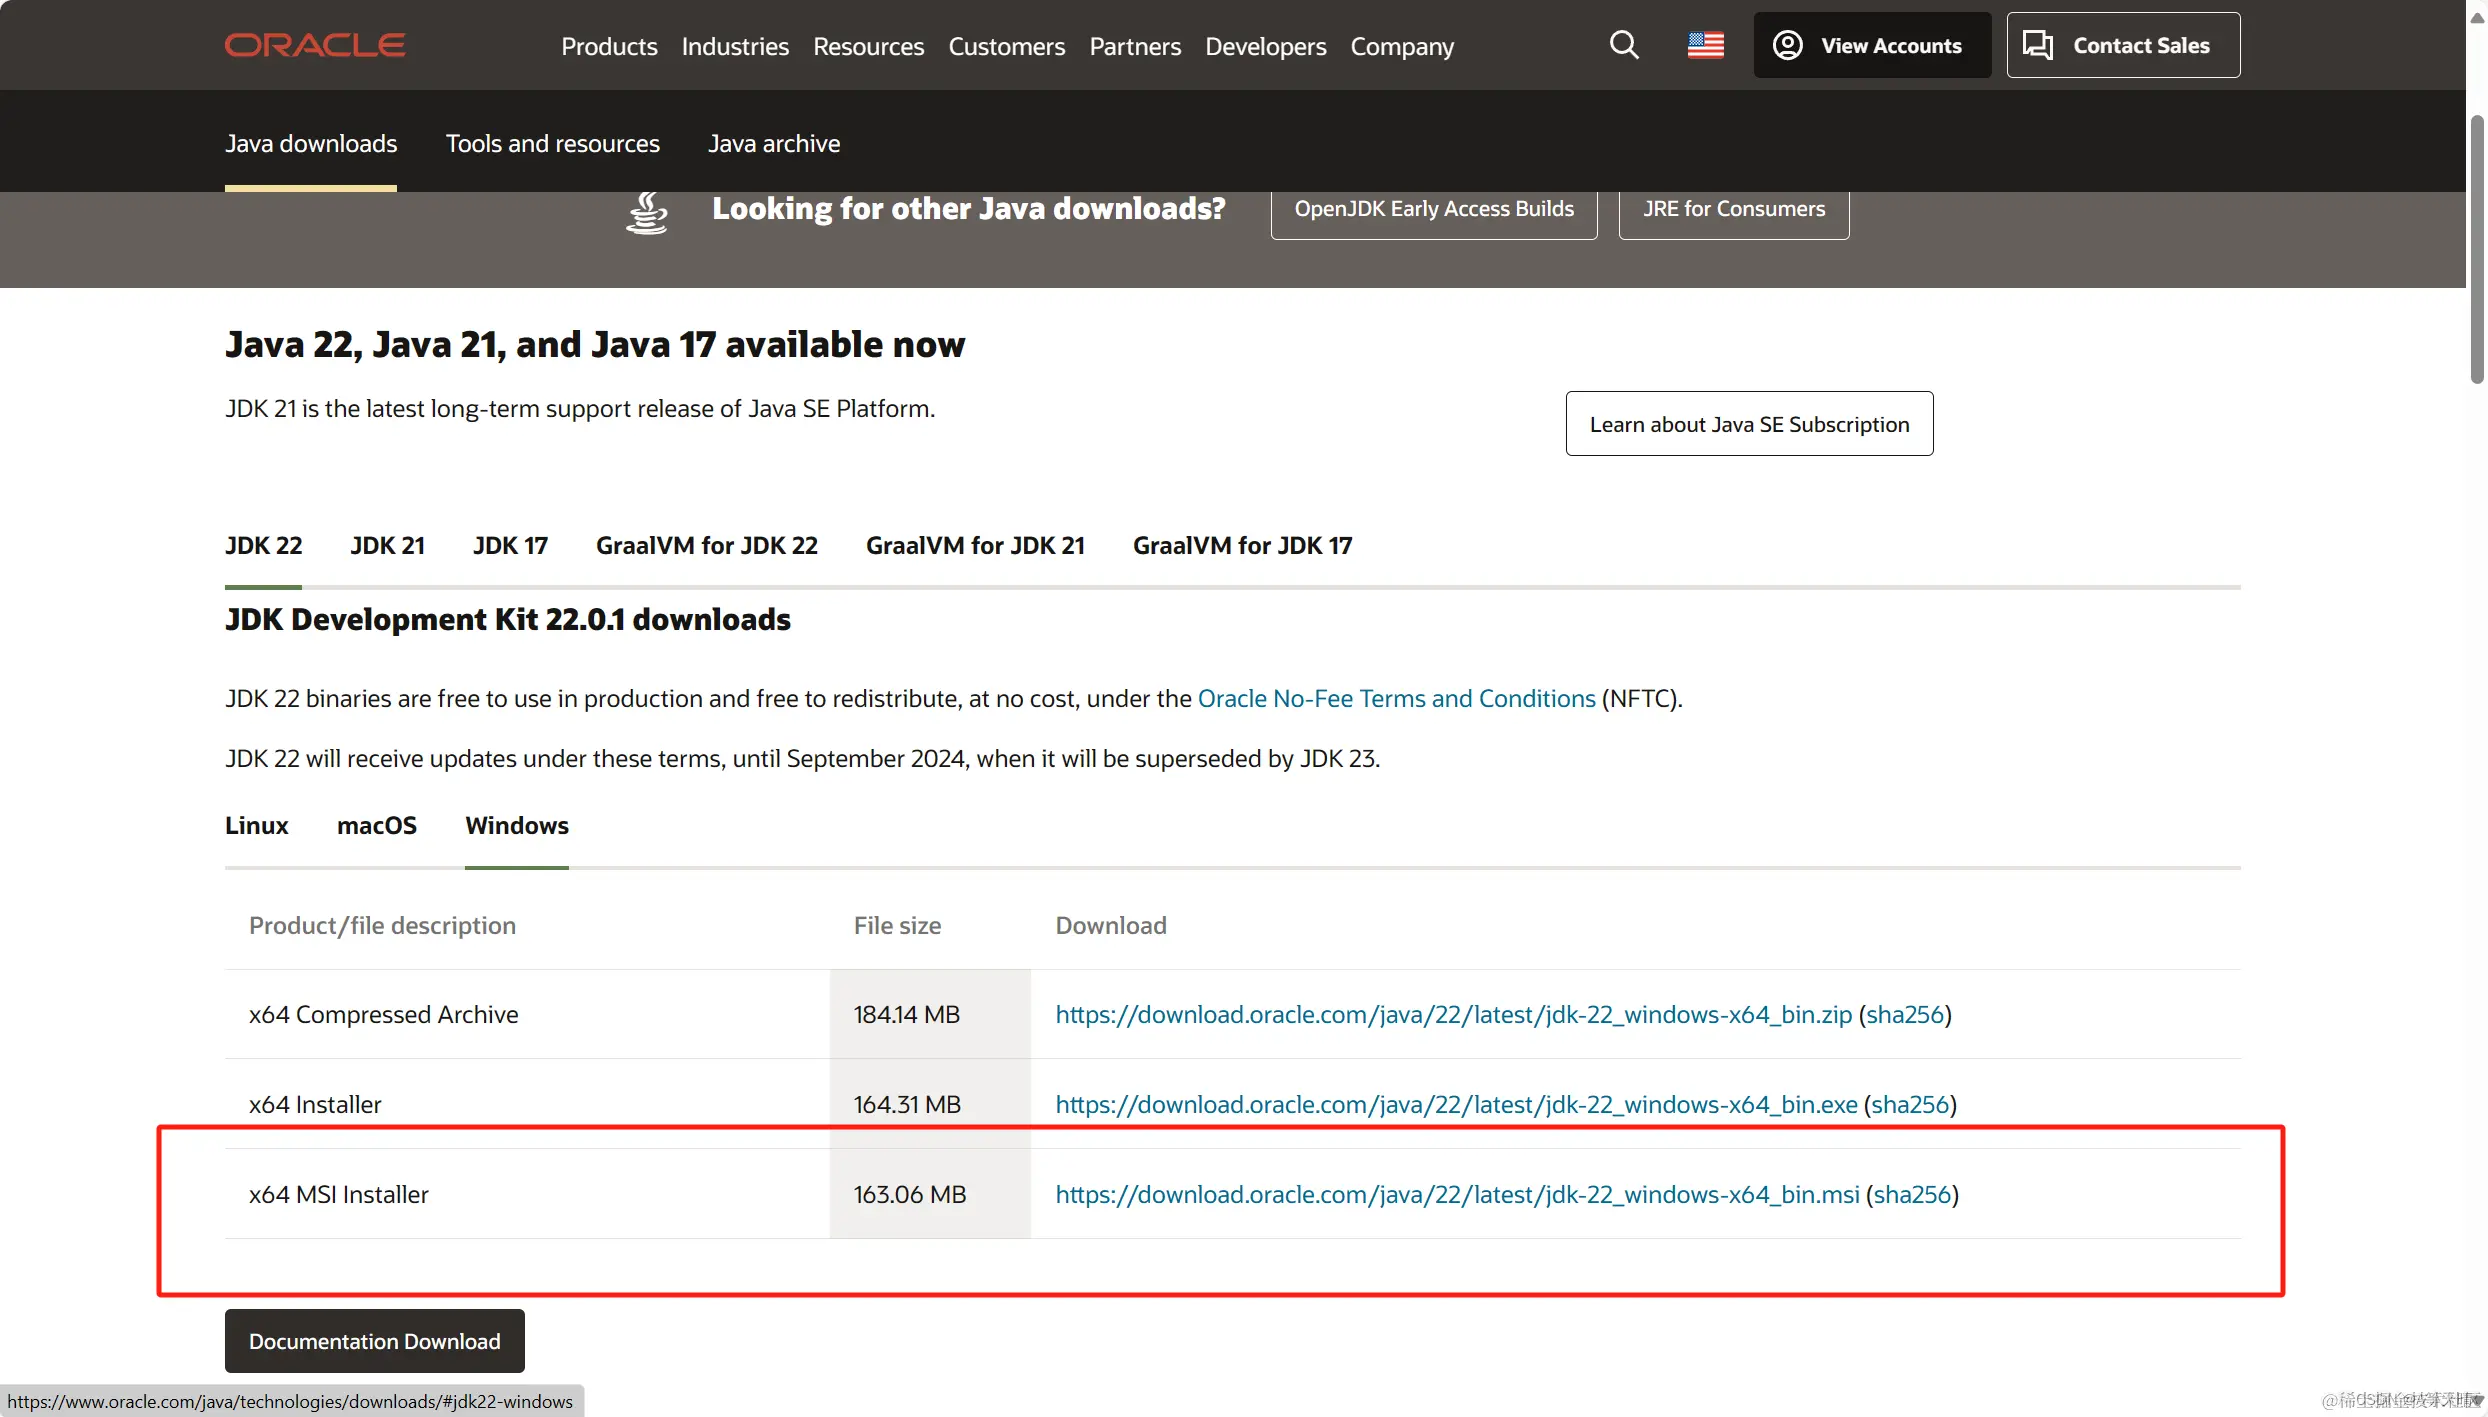The width and height of the screenshot is (2488, 1417).
Task: Select GraalVM for JDK 21 tab
Action: pyautogui.click(x=975, y=545)
